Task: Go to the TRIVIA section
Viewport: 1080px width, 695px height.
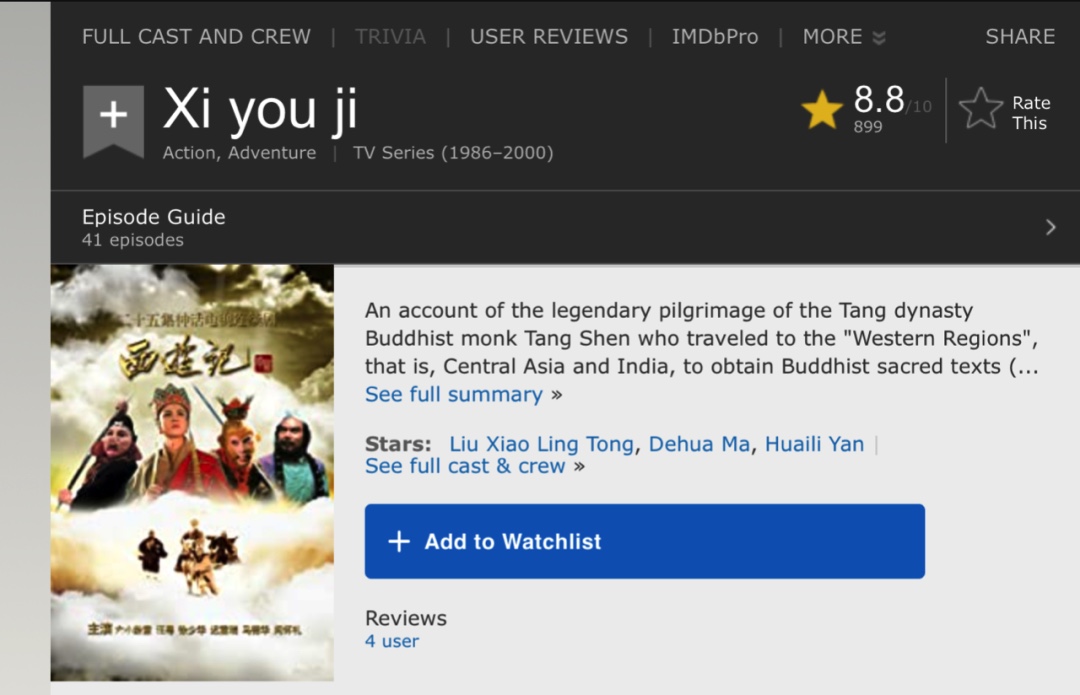Action: pyautogui.click(x=390, y=37)
